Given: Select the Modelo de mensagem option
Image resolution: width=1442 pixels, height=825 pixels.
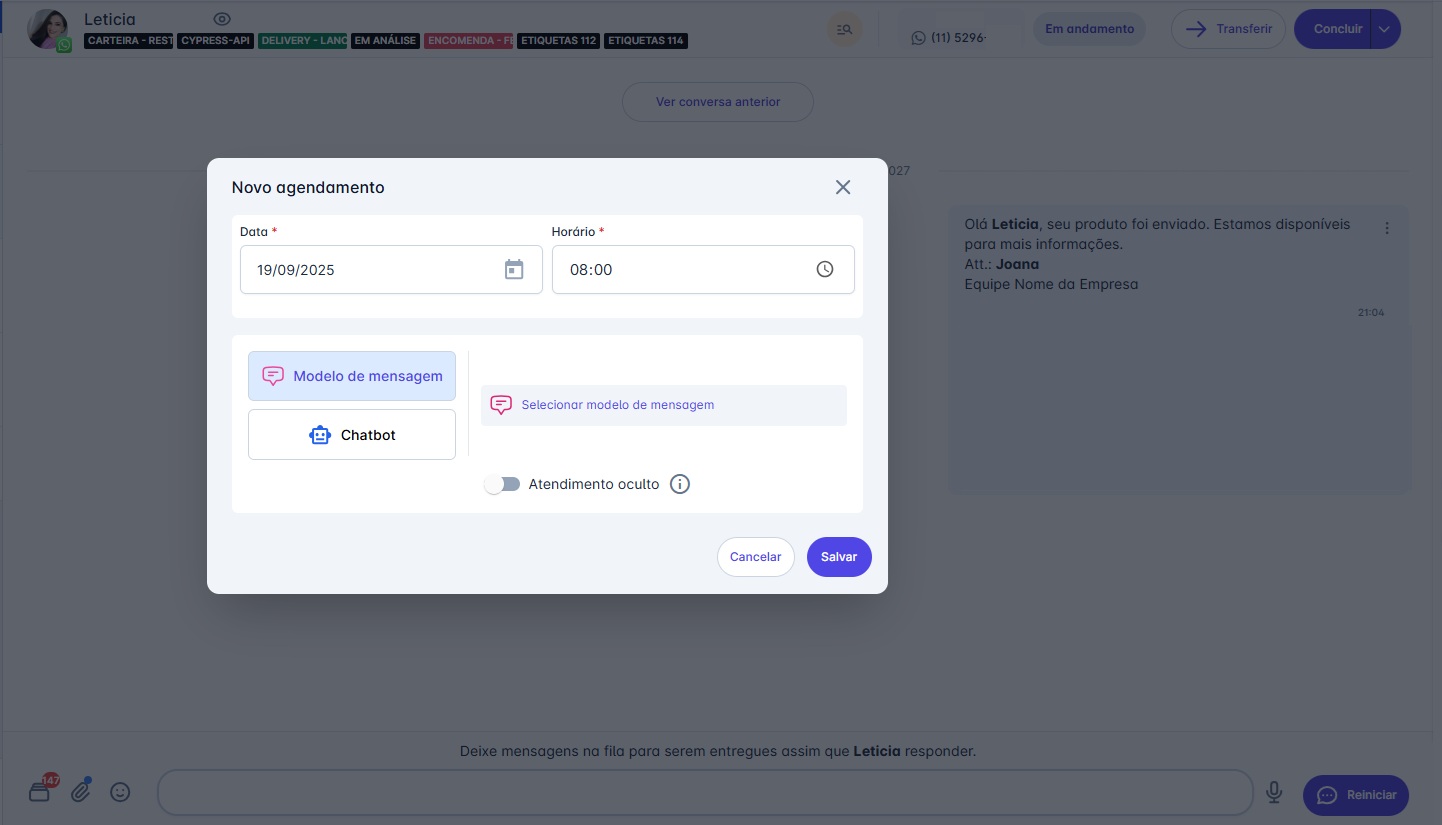Looking at the screenshot, I should pos(352,376).
